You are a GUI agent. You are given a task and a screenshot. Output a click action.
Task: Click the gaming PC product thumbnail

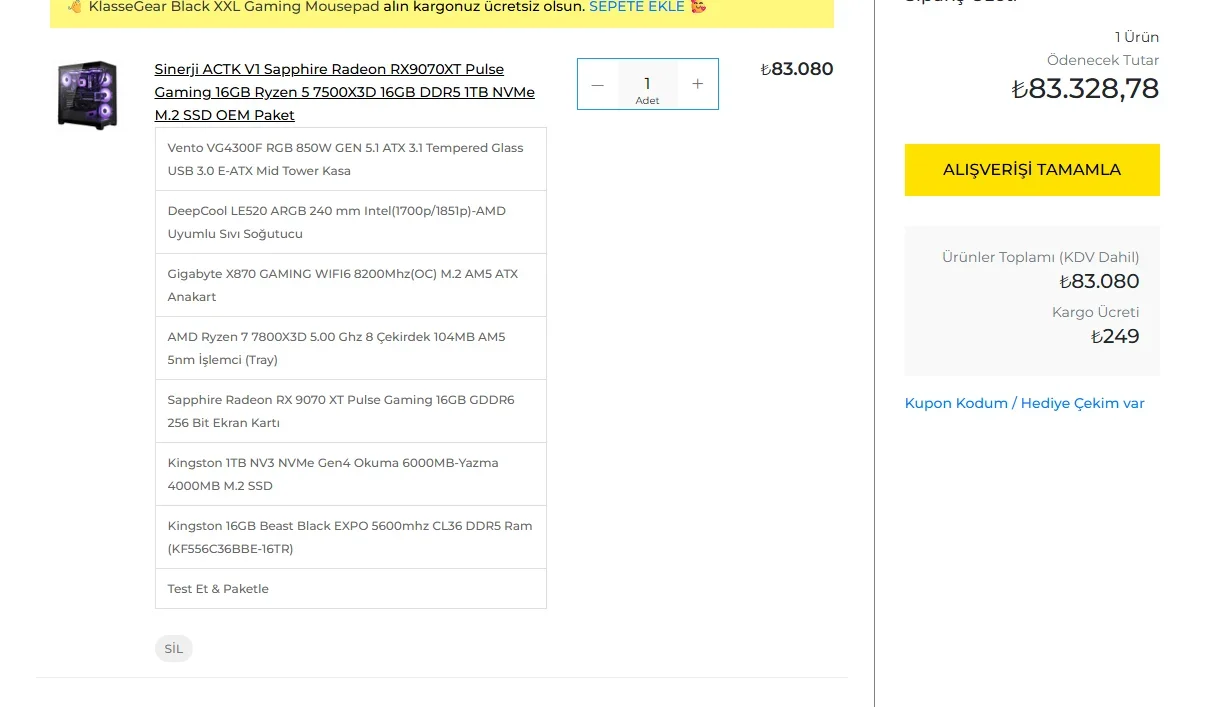tap(87, 94)
